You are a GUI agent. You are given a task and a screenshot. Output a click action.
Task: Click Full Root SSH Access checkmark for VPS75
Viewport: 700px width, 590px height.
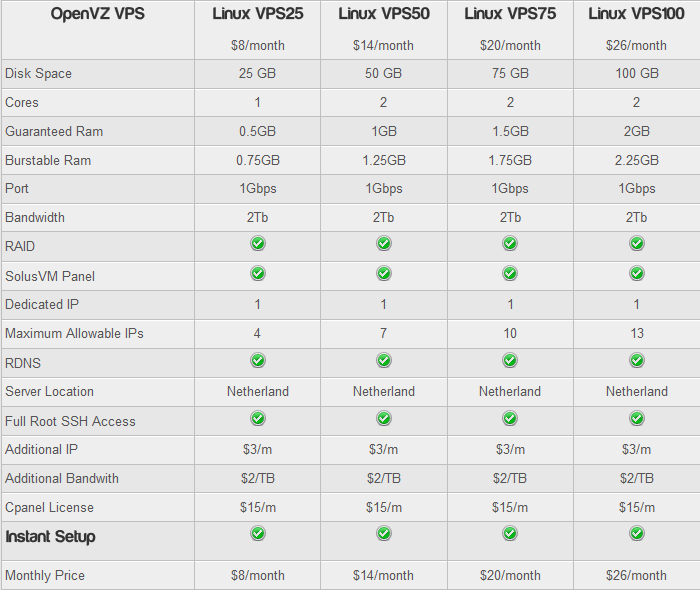[510, 419]
